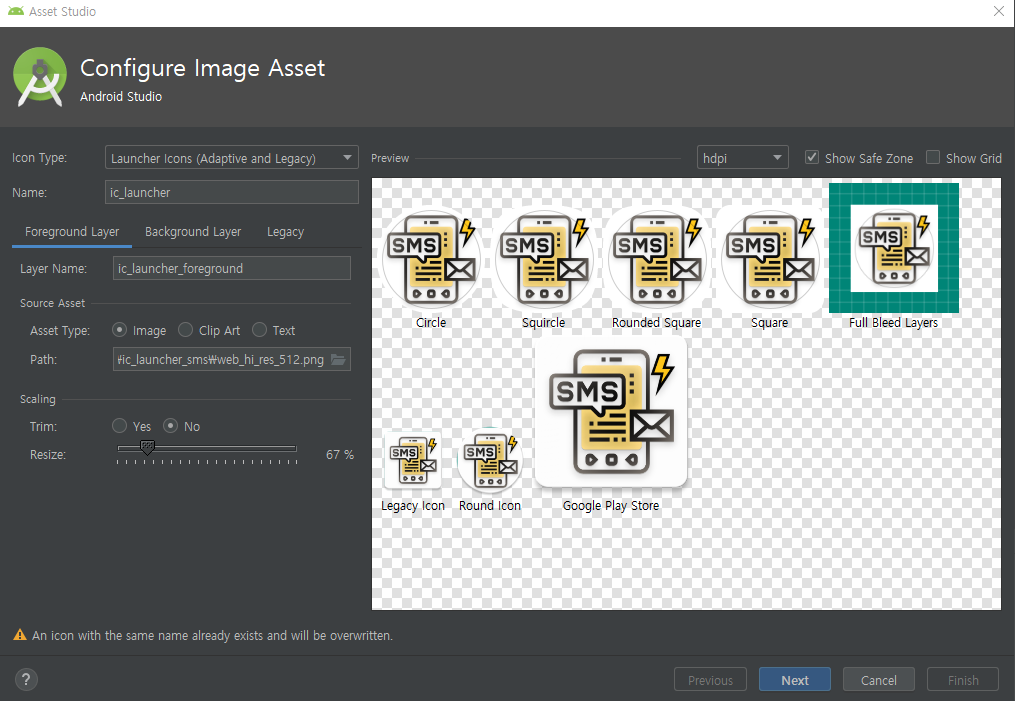
Task: Click the Next button
Action: coord(794,680)
